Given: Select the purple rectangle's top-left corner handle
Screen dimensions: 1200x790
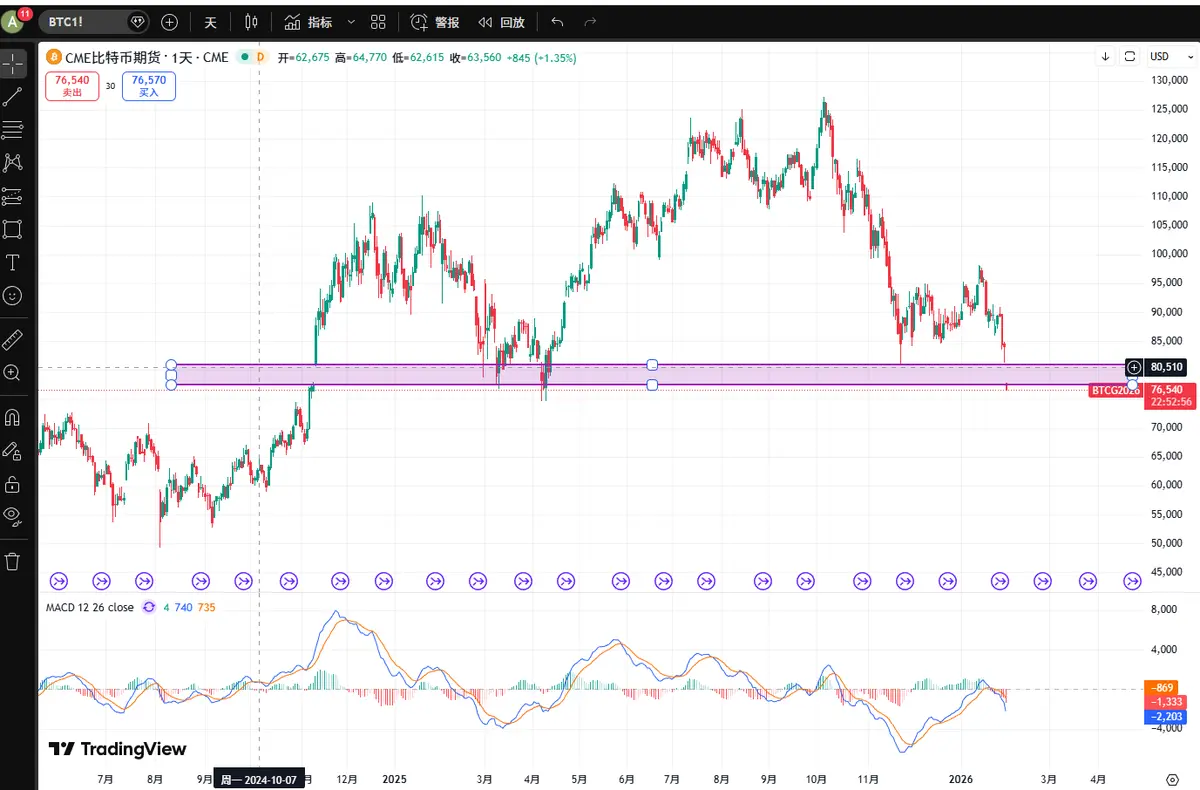Looking at the screenshot, I should coord(171,364).
